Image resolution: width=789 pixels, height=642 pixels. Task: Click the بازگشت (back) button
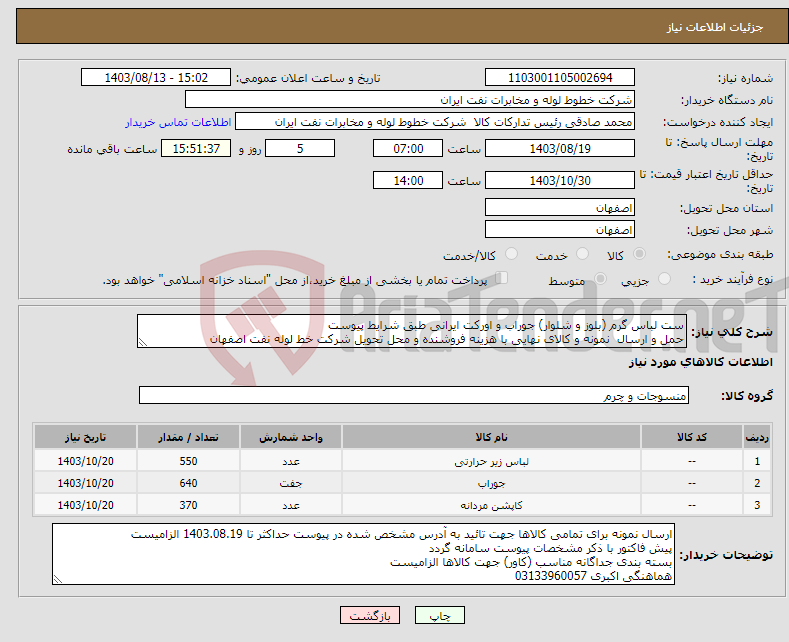[x=370, y=615]
